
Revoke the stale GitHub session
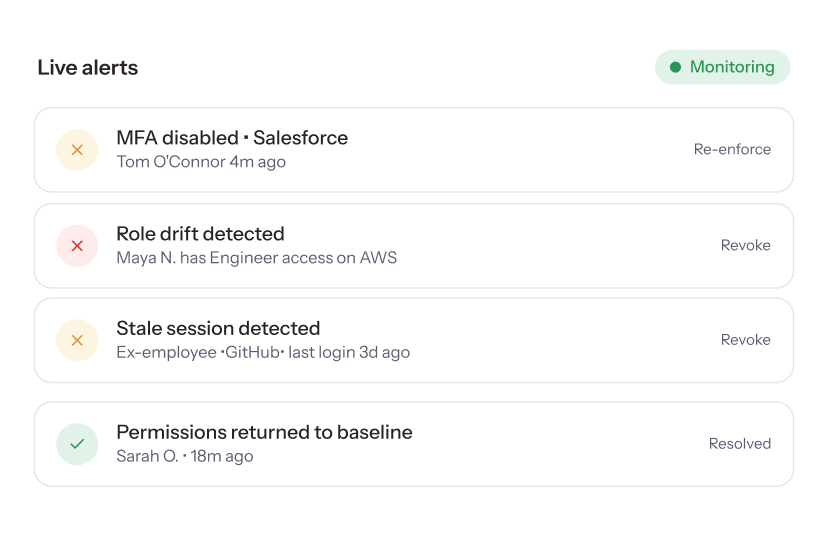[746, 340]
